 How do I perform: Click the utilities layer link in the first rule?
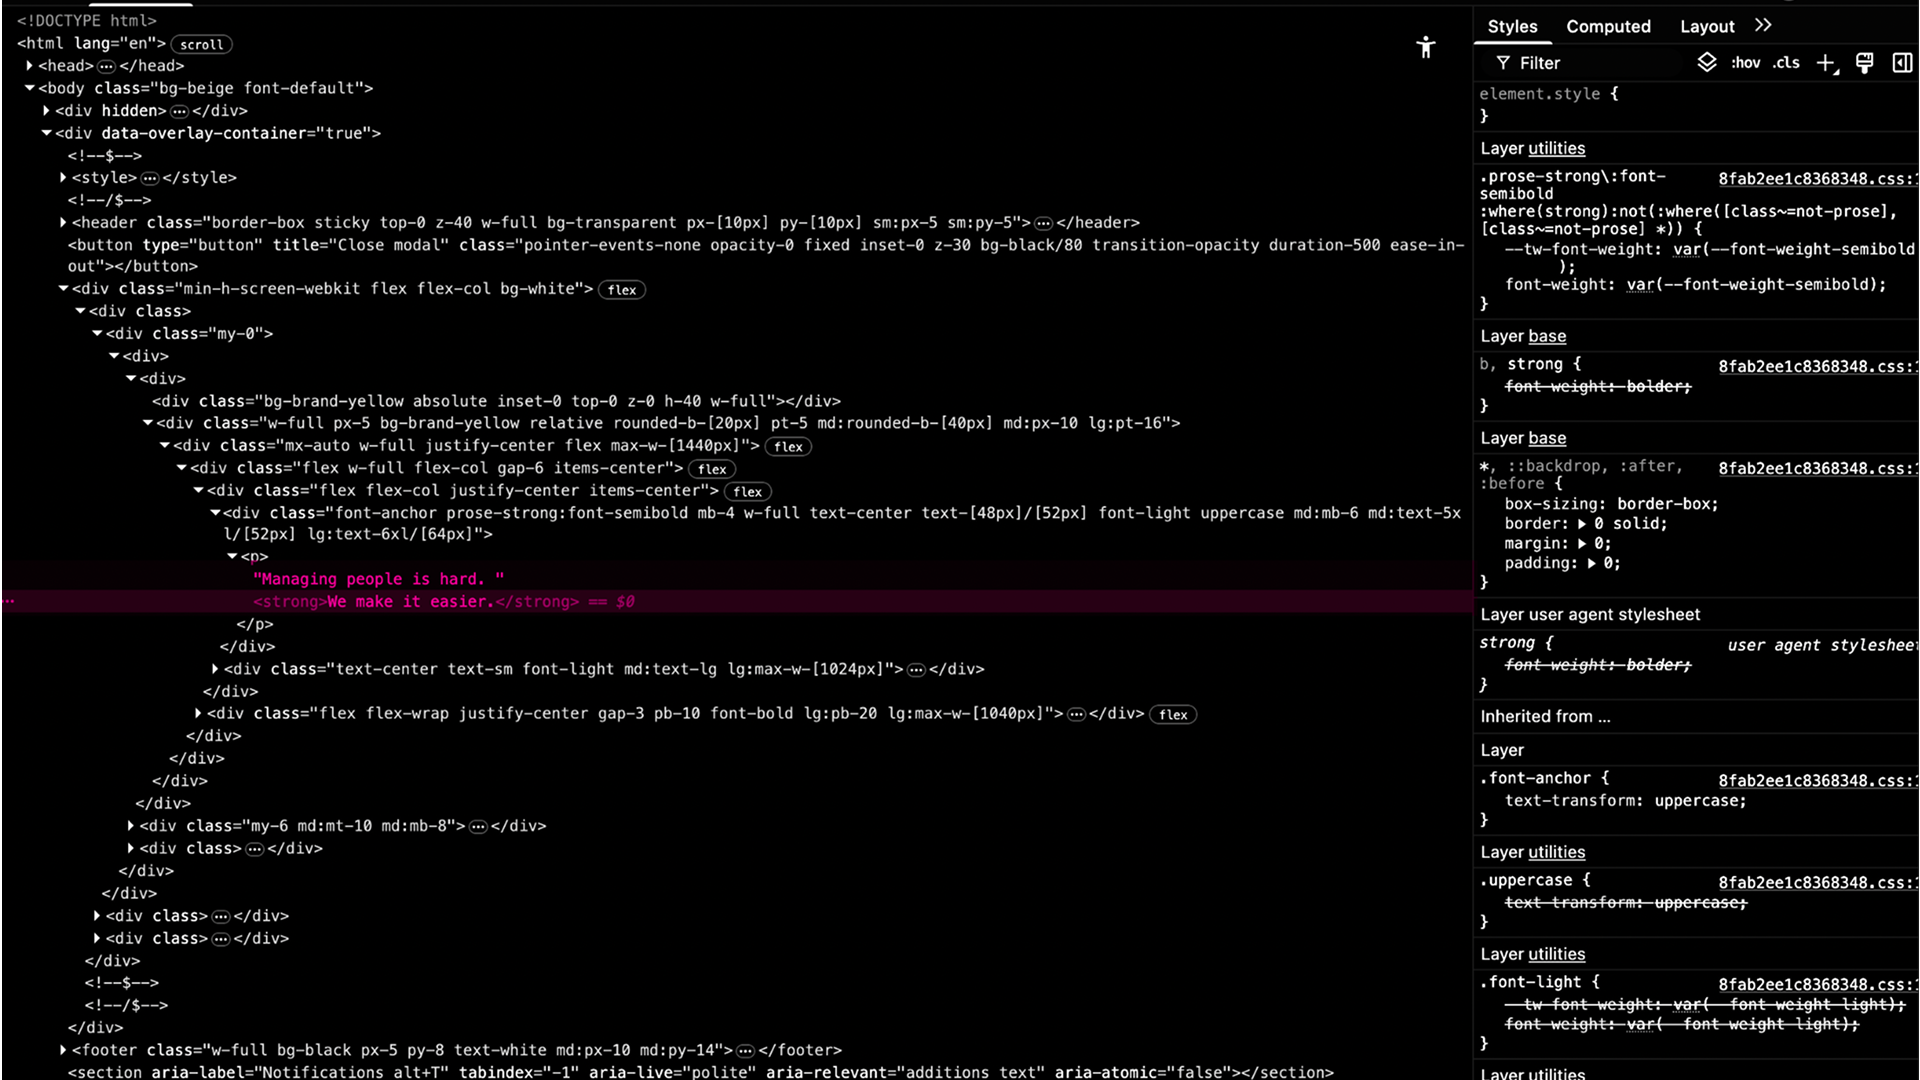click(x=1556, y=148)
